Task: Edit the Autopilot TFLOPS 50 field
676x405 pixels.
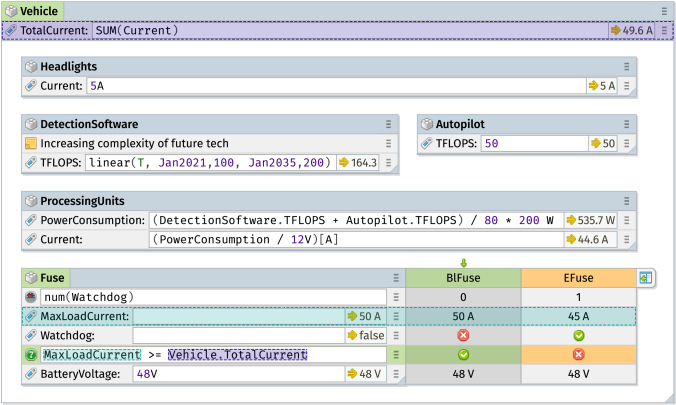Action: (535, 143)
